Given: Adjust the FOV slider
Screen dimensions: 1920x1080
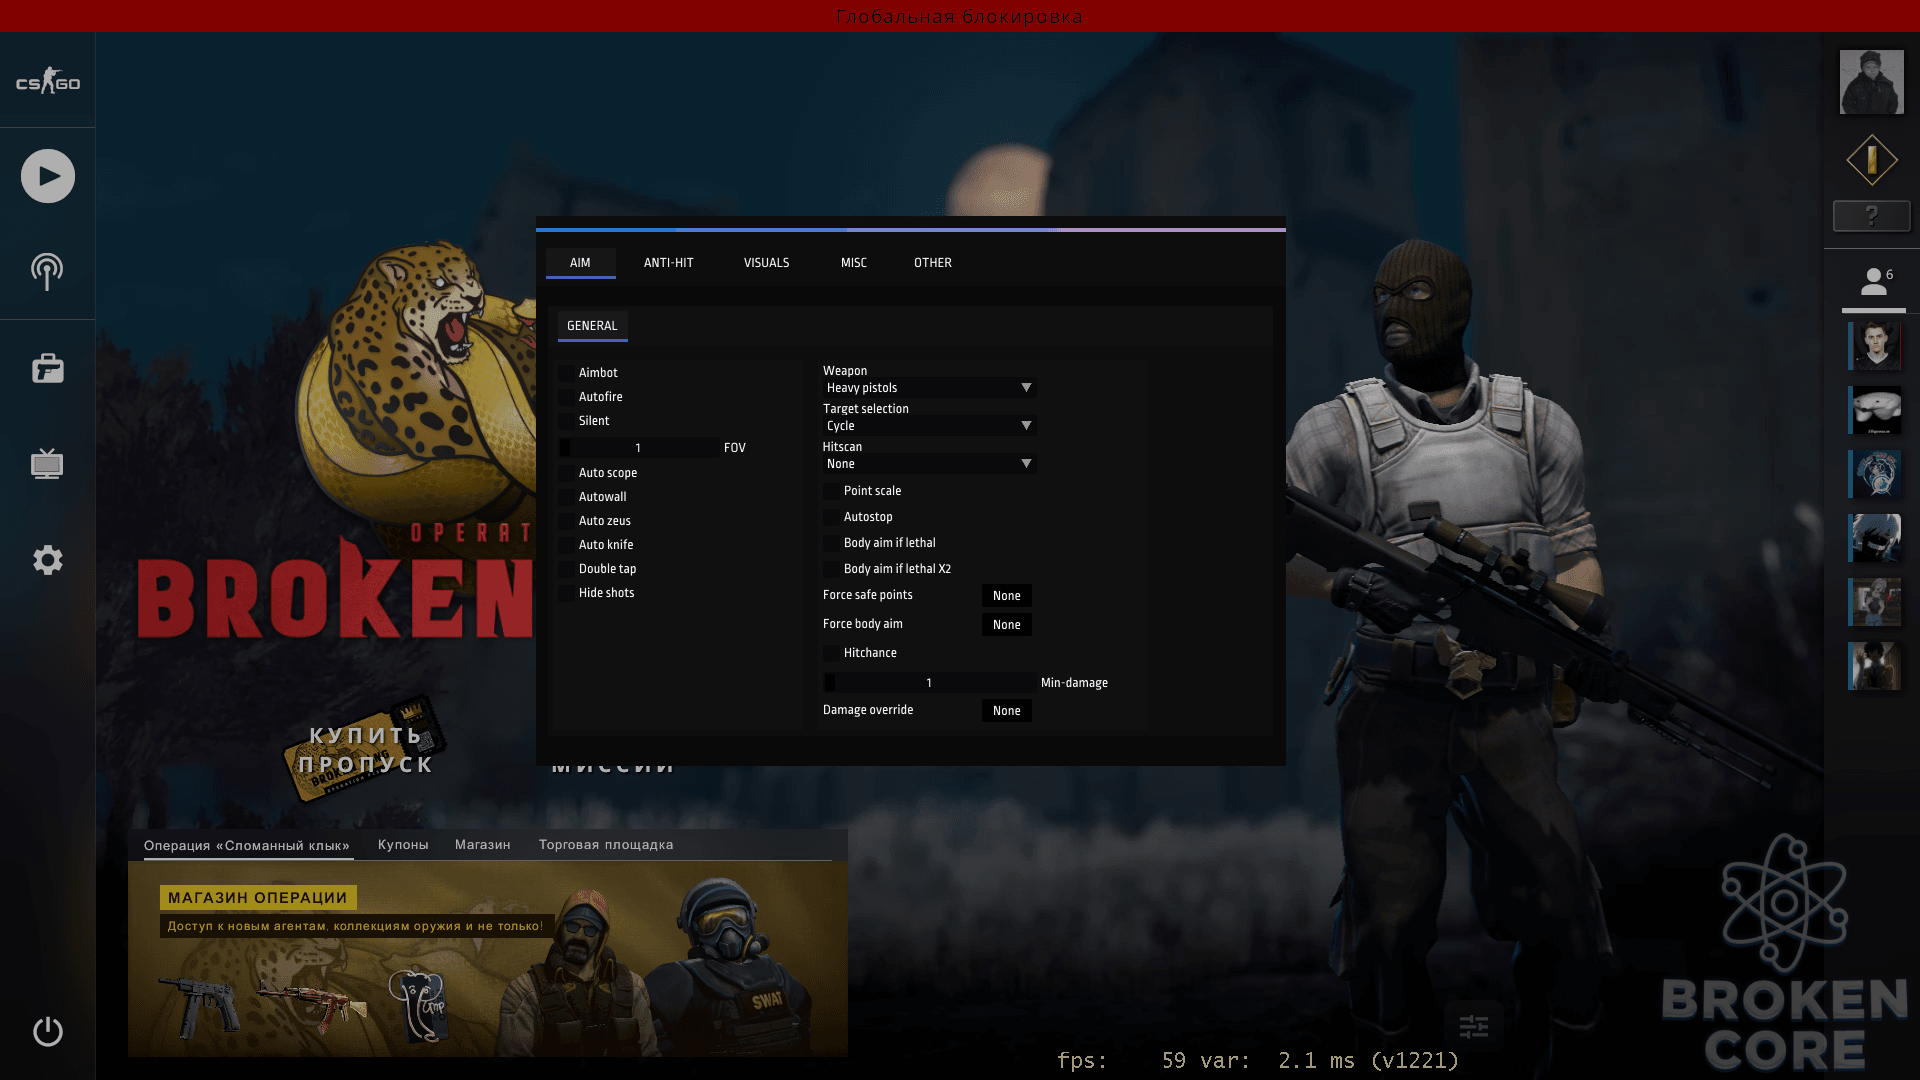Looking at the screenshot, I should click(637, 448).
